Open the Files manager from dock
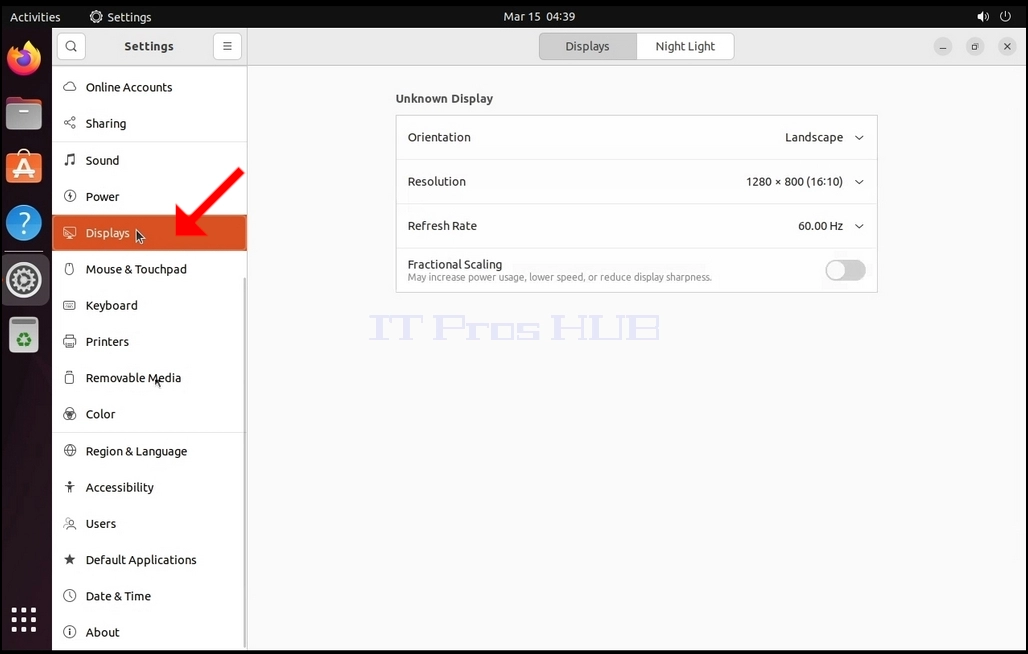The image size is (1028, 654). [24, 113]
